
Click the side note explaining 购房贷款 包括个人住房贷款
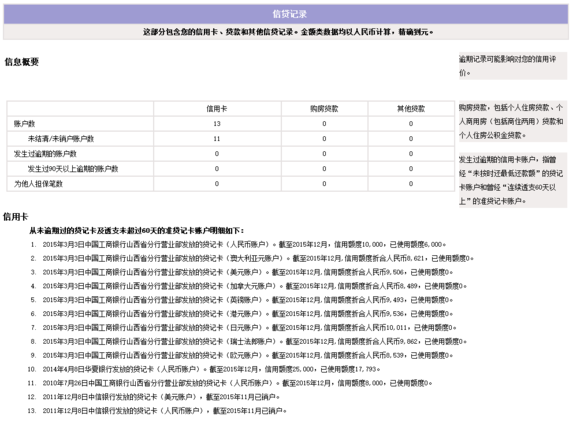coord(512,121)
